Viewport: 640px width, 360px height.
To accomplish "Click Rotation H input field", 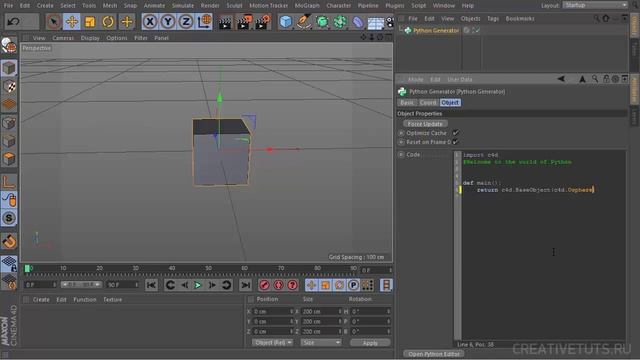I will tap(370, 311).
